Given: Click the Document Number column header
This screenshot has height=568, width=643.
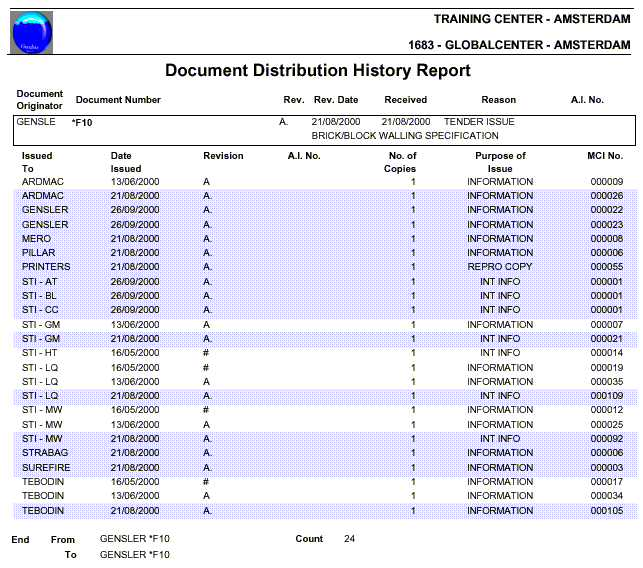Looking at the screenshot, I should coord(118,100).
